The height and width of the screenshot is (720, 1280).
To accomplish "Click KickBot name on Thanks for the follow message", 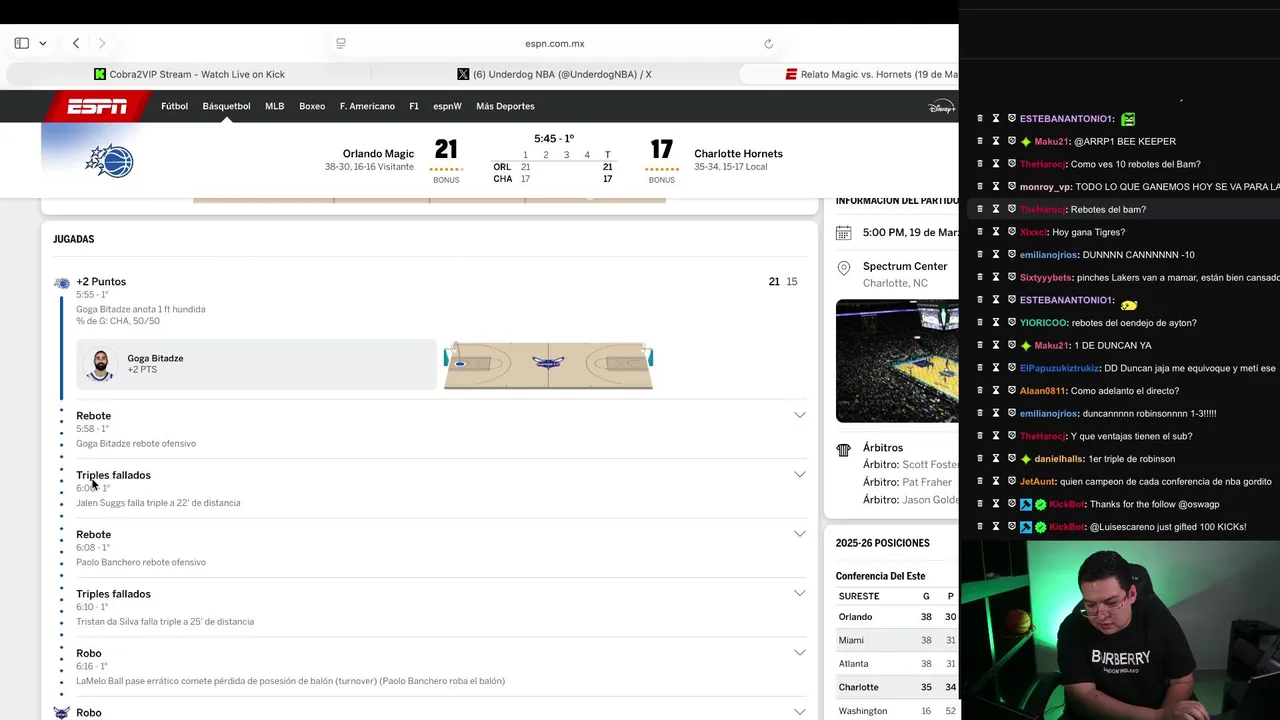I will click(1067, 504).
